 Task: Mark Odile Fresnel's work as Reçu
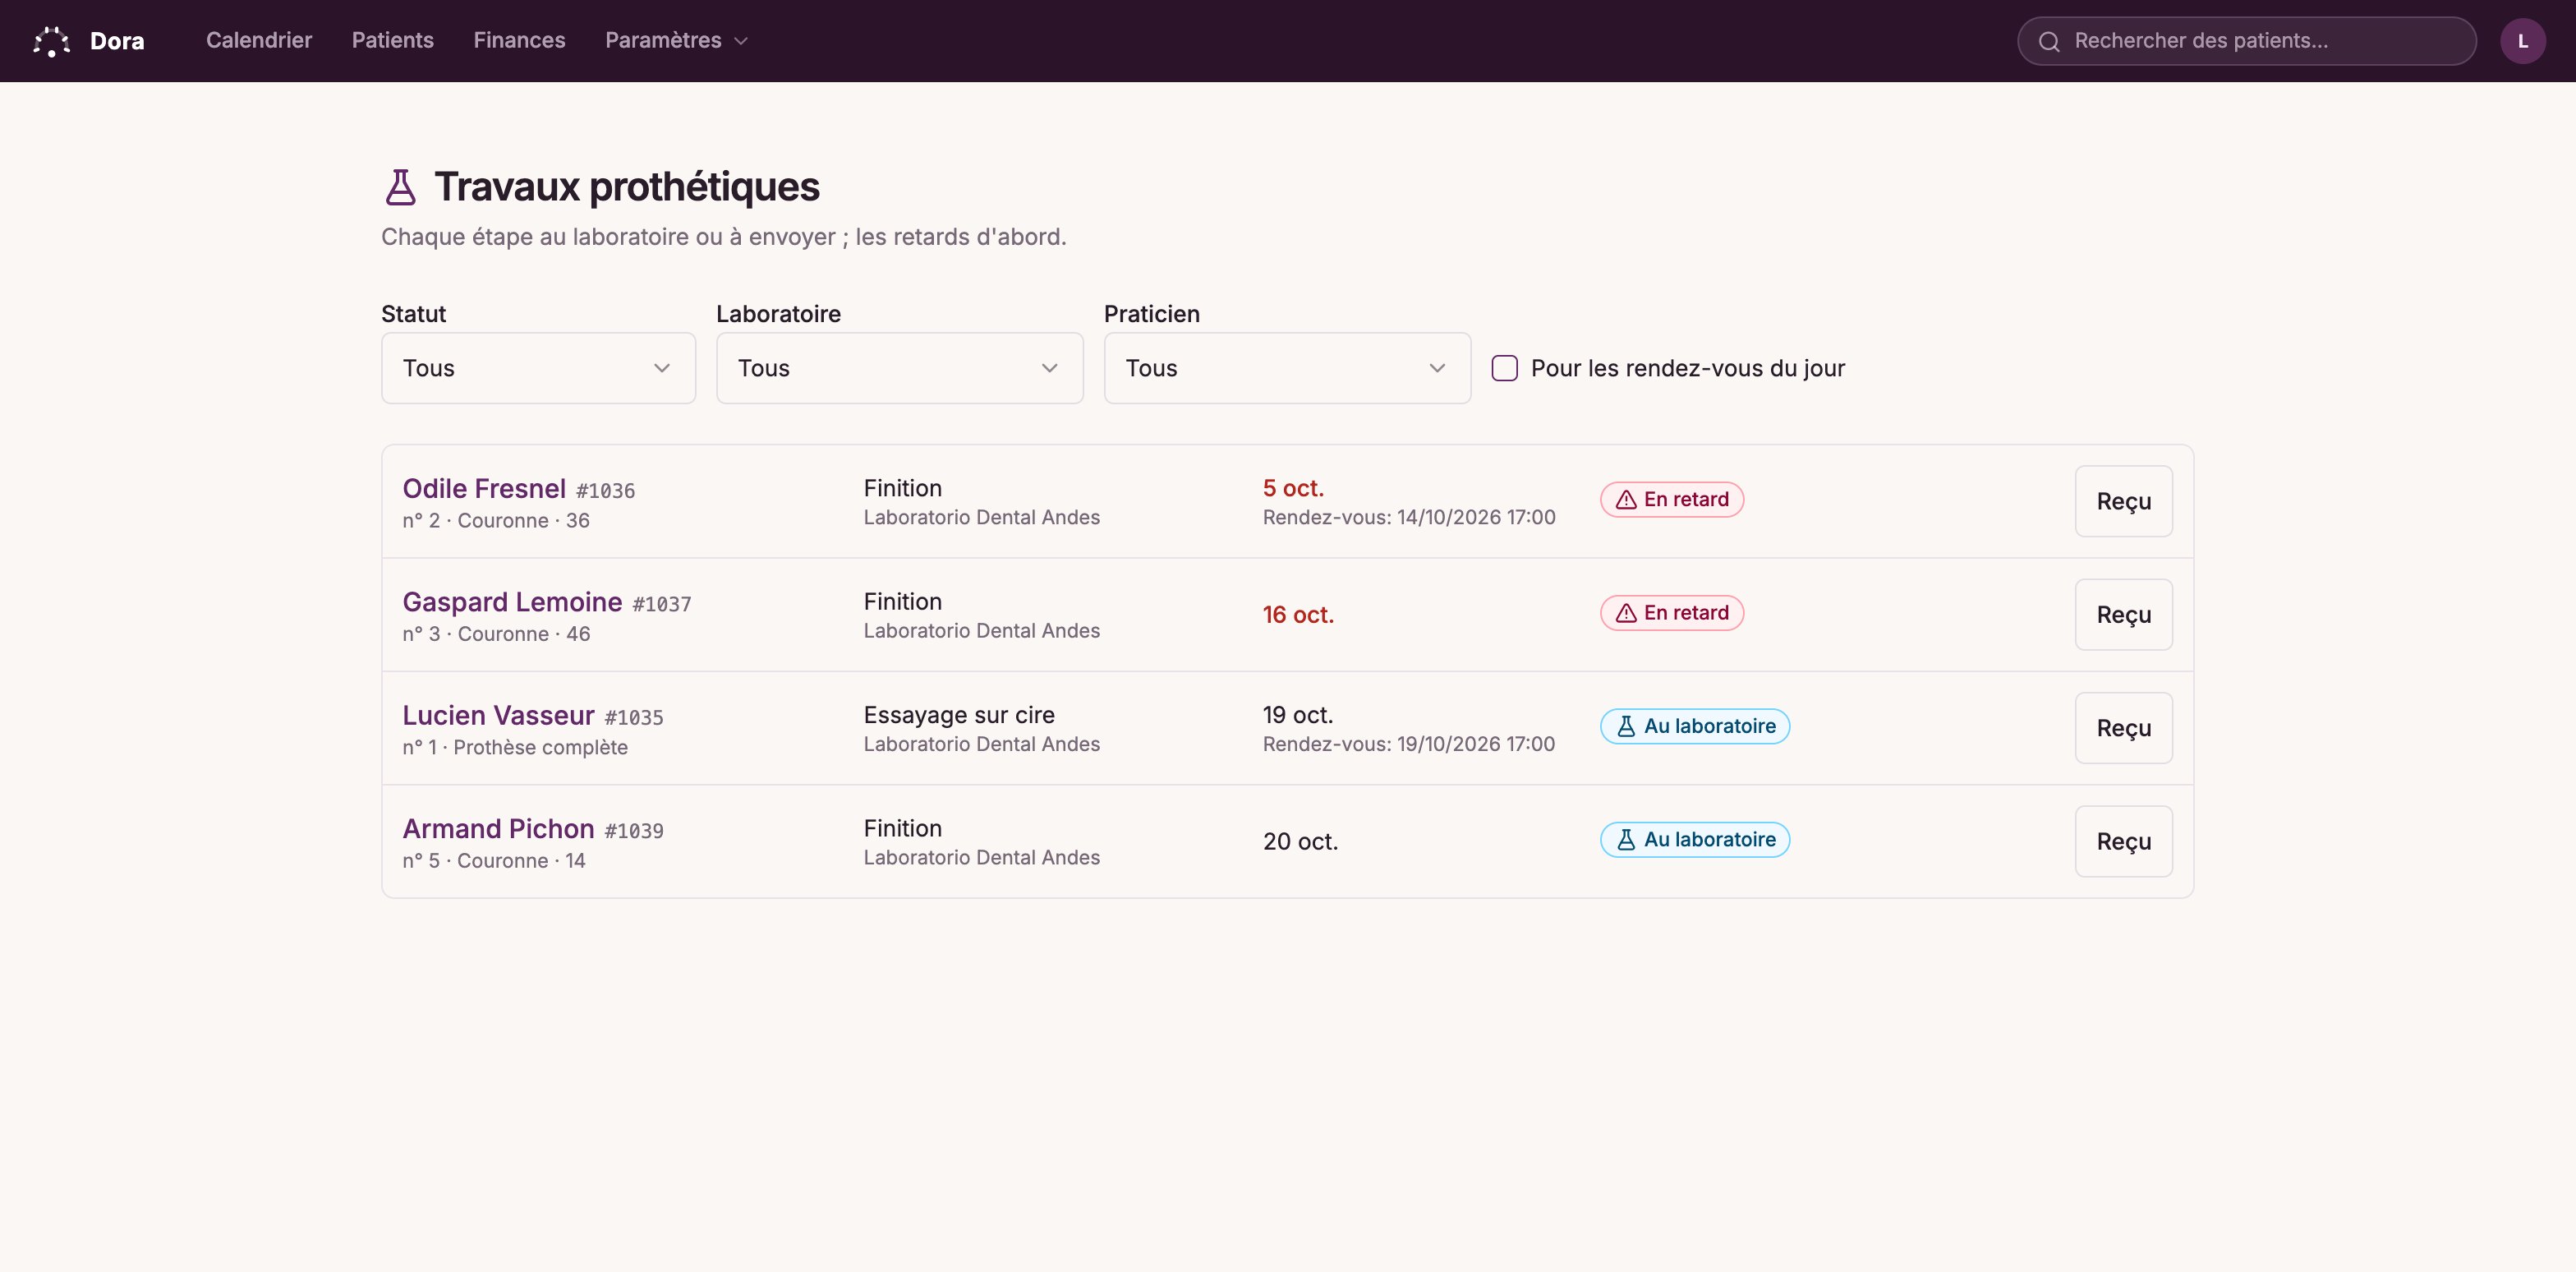click(x=2123, y=501)
